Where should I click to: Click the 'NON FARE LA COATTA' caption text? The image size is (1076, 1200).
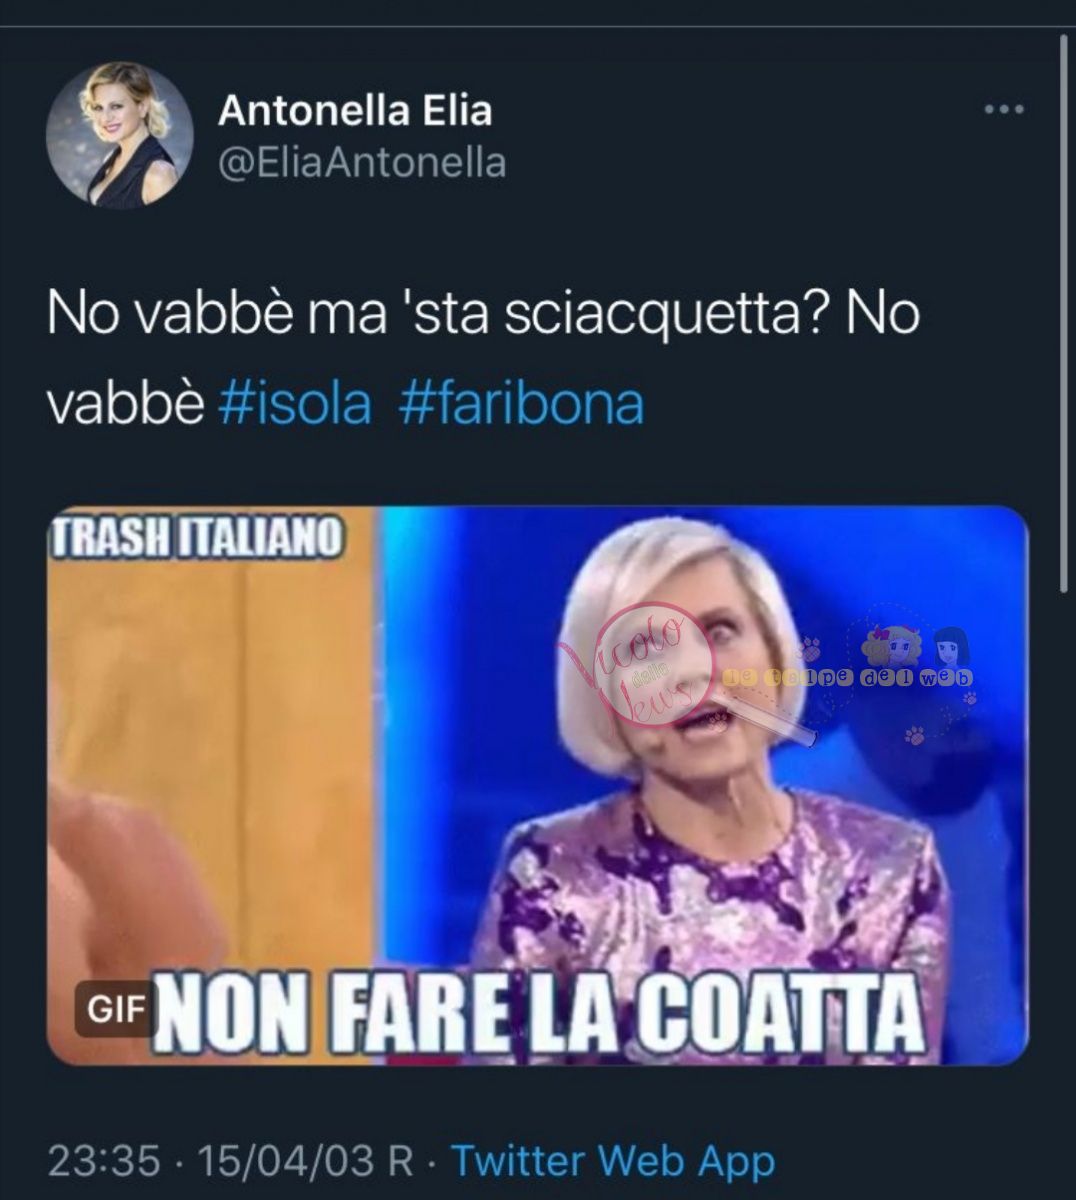[x=537, y=1015]
